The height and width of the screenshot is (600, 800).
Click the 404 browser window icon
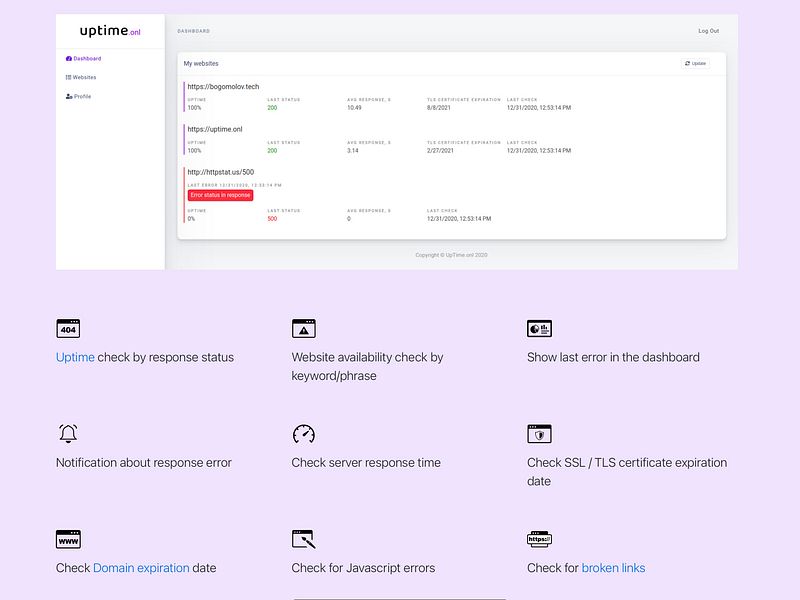click(68, 329)
